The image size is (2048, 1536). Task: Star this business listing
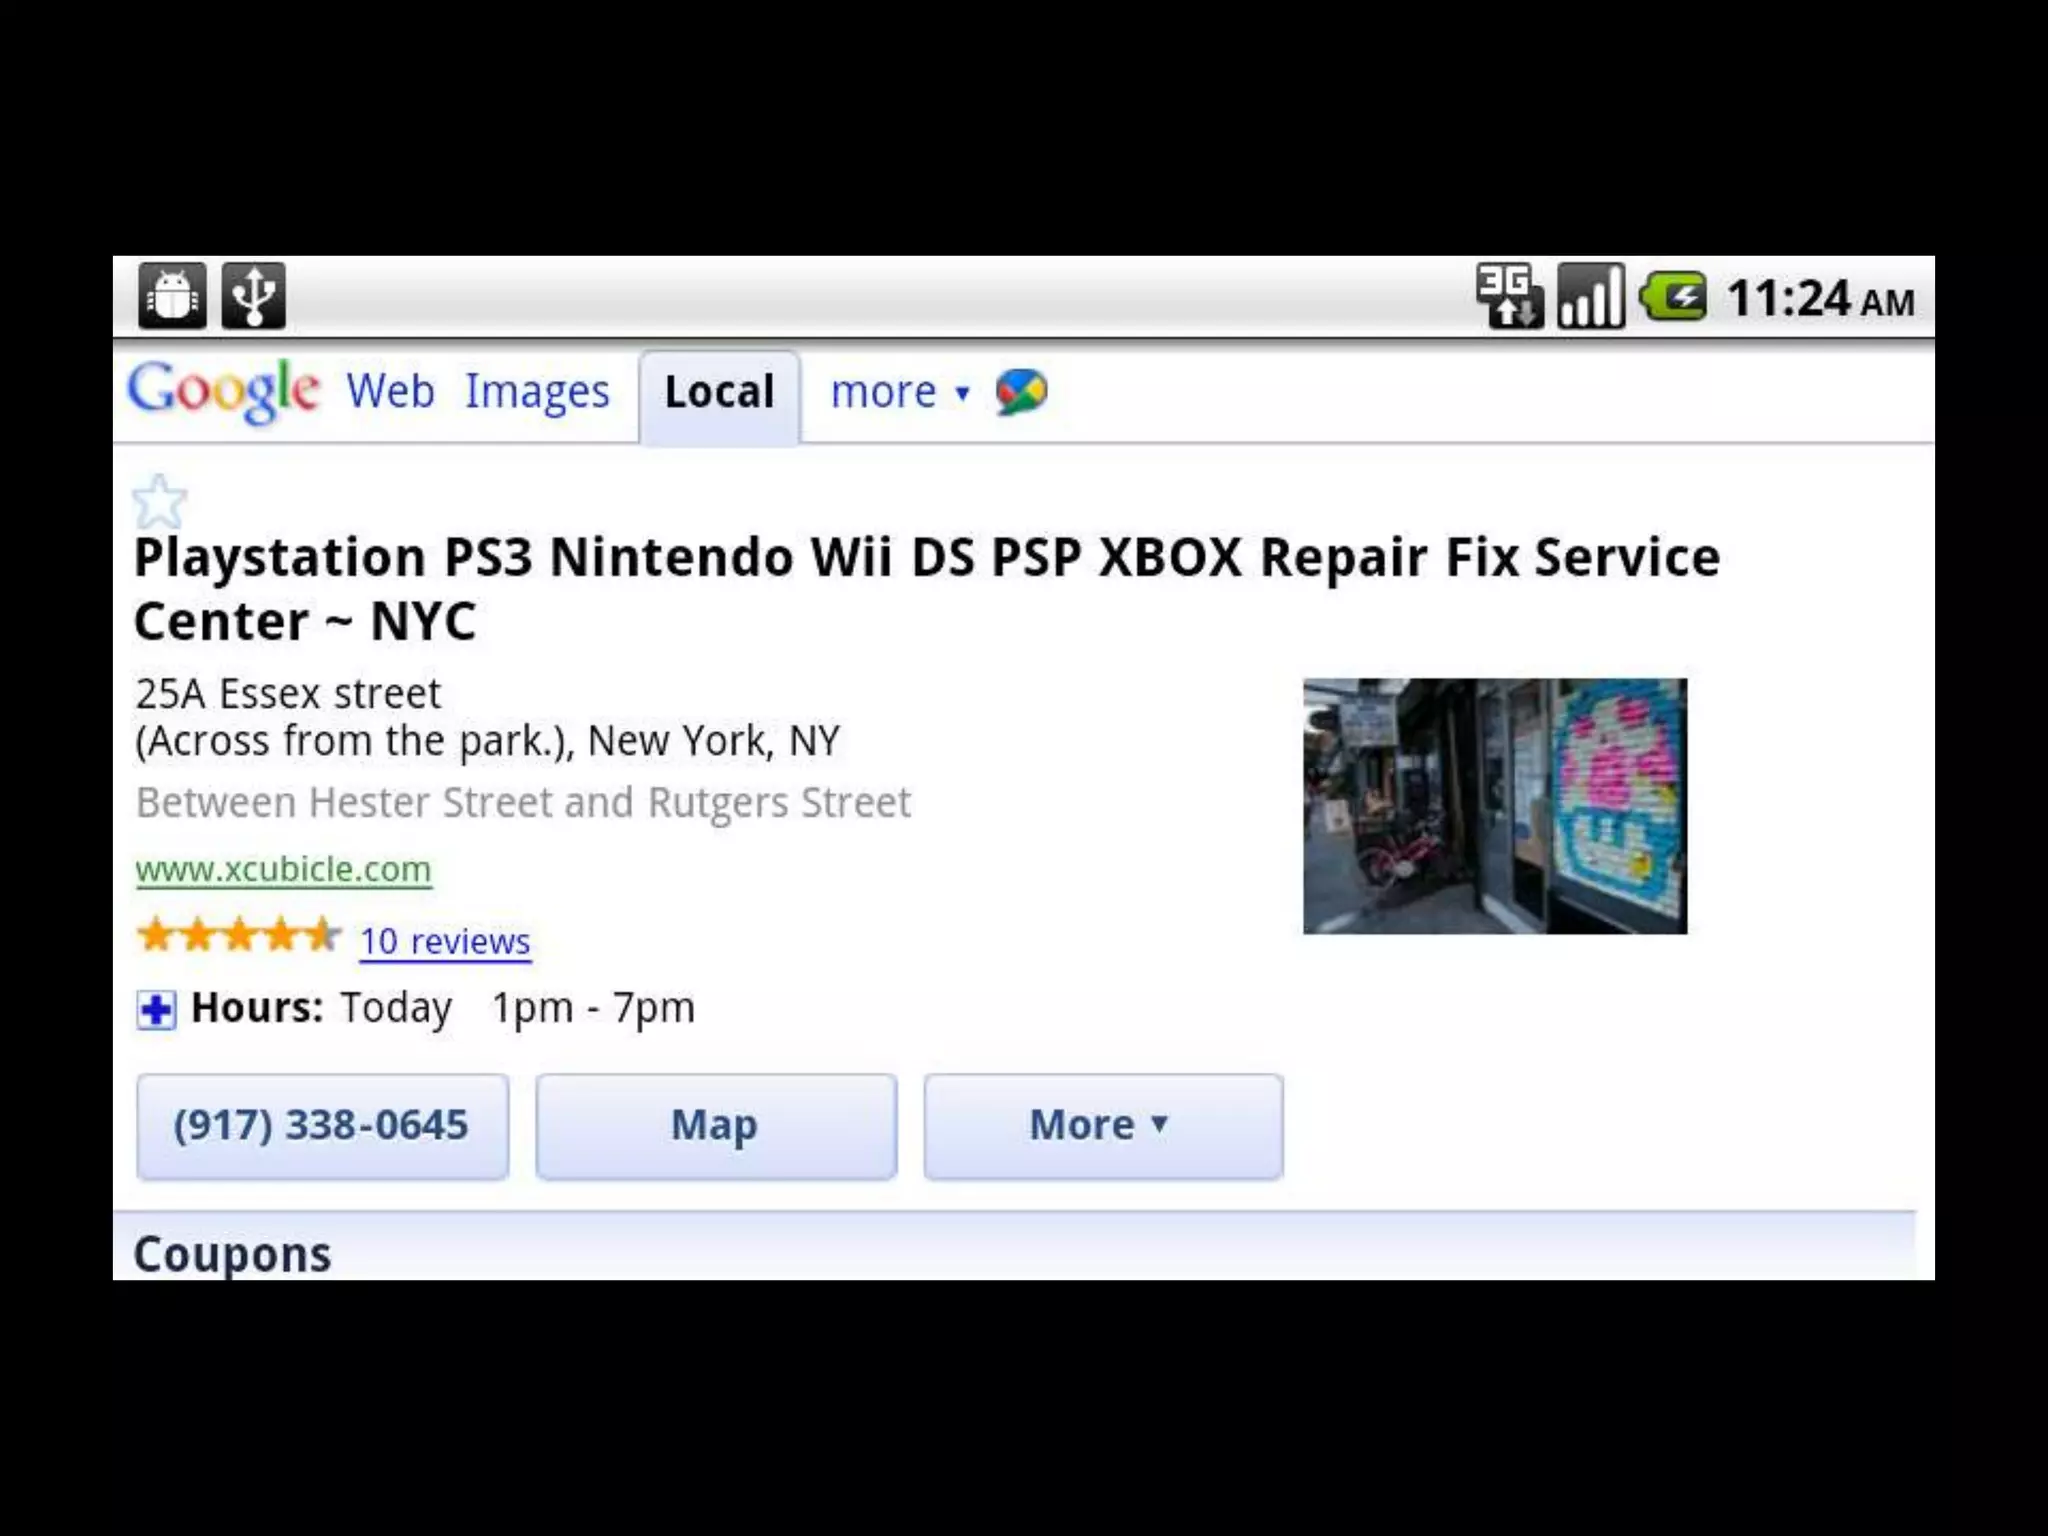click(x=159, y=501)
